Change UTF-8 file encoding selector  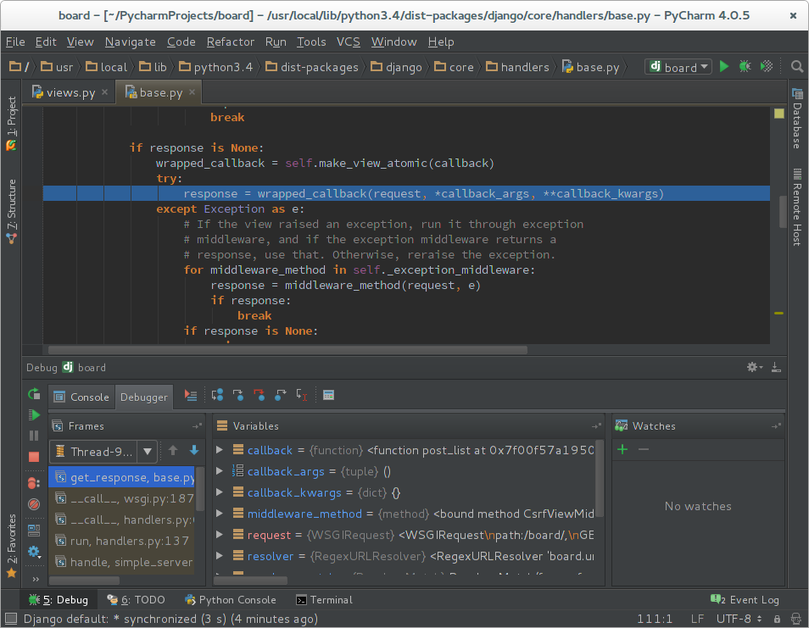pos(739,618)
